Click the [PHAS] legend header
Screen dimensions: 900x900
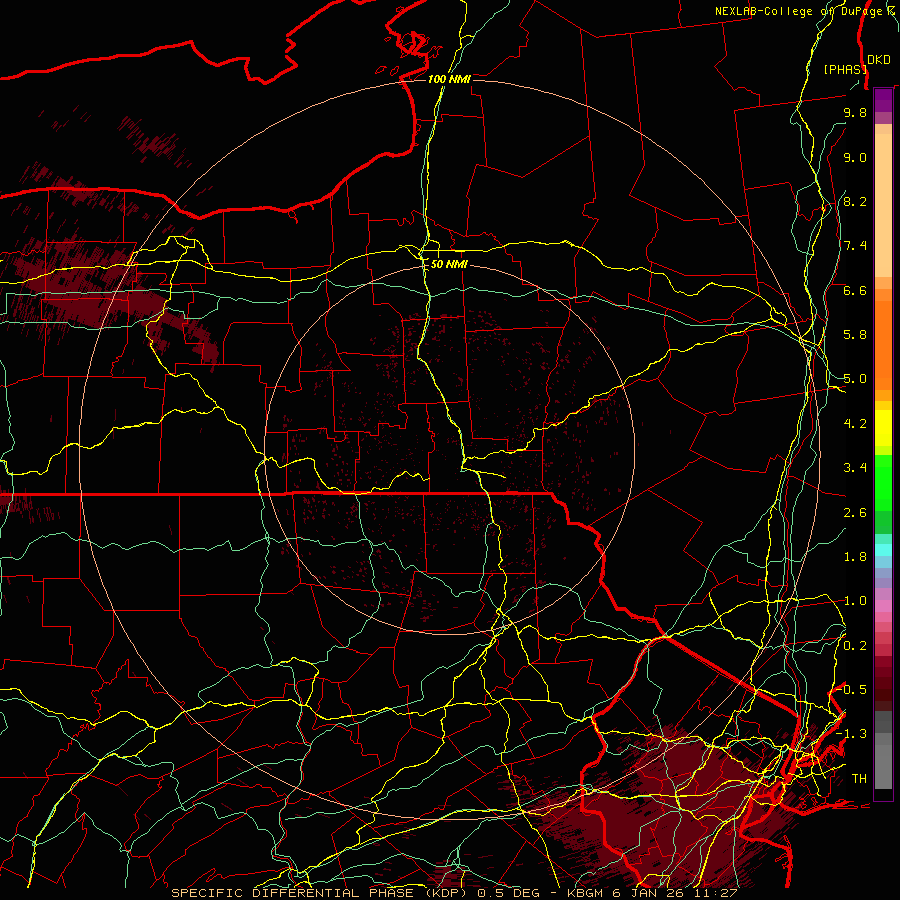[x=845, y=69]
